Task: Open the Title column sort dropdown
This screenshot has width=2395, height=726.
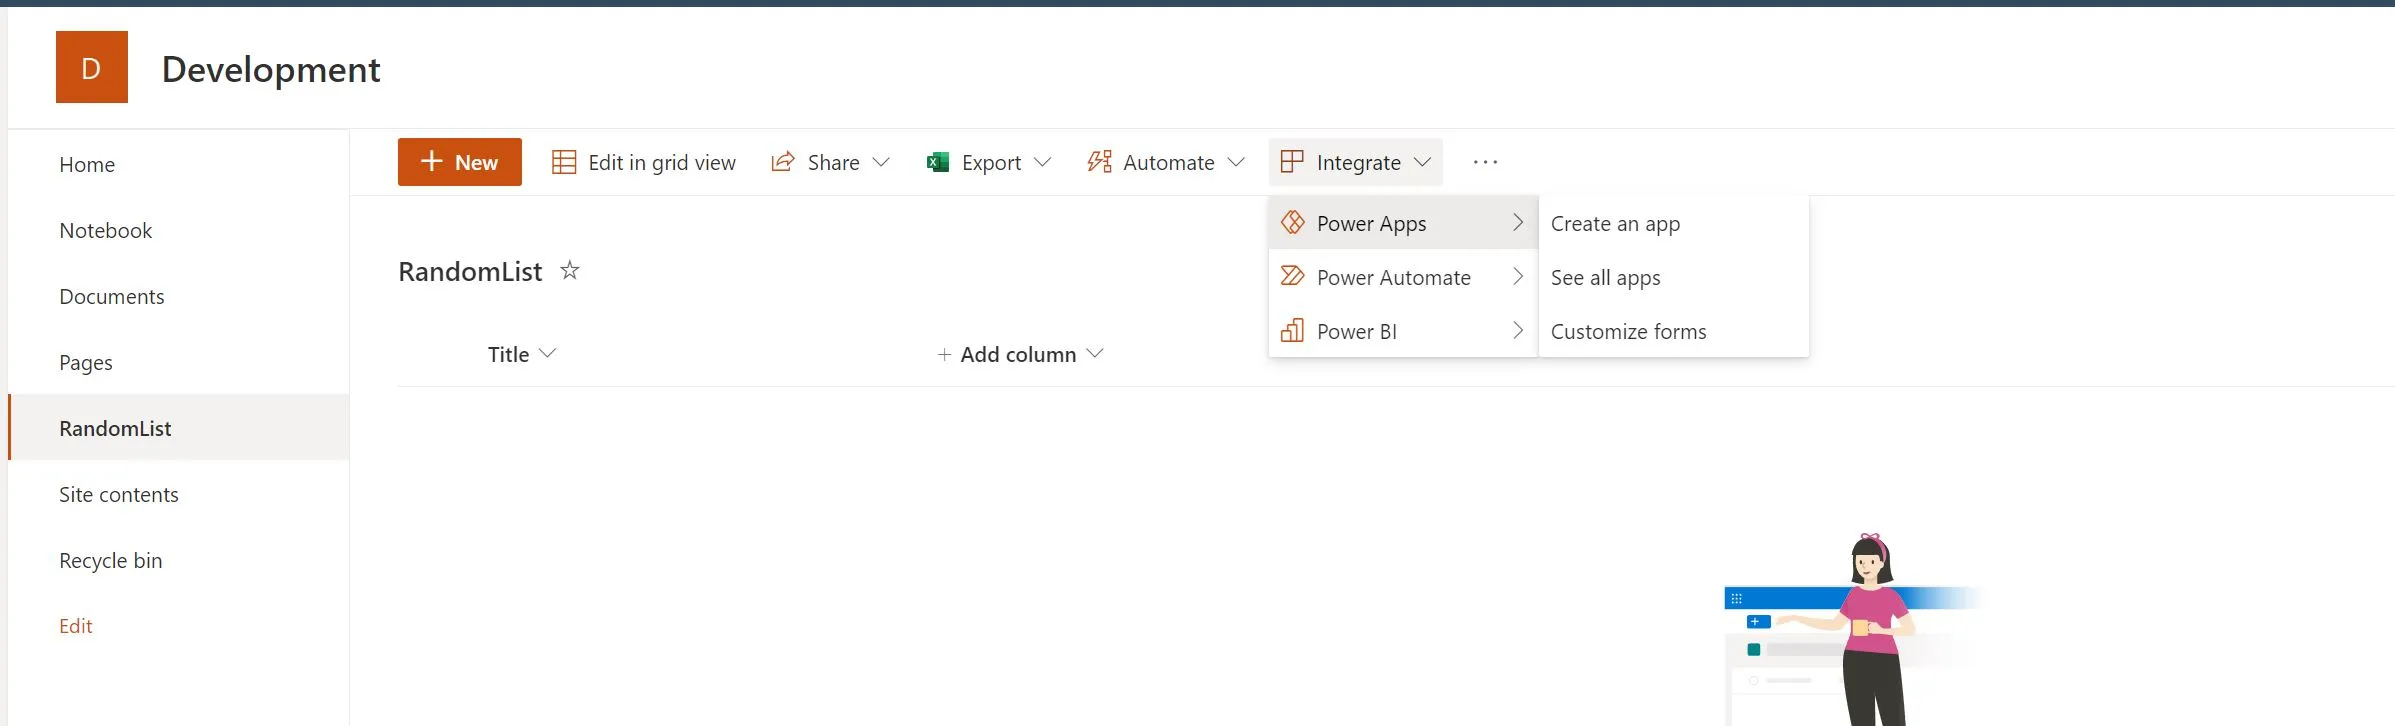Action: pyautogui.click(x=548, y=353)
